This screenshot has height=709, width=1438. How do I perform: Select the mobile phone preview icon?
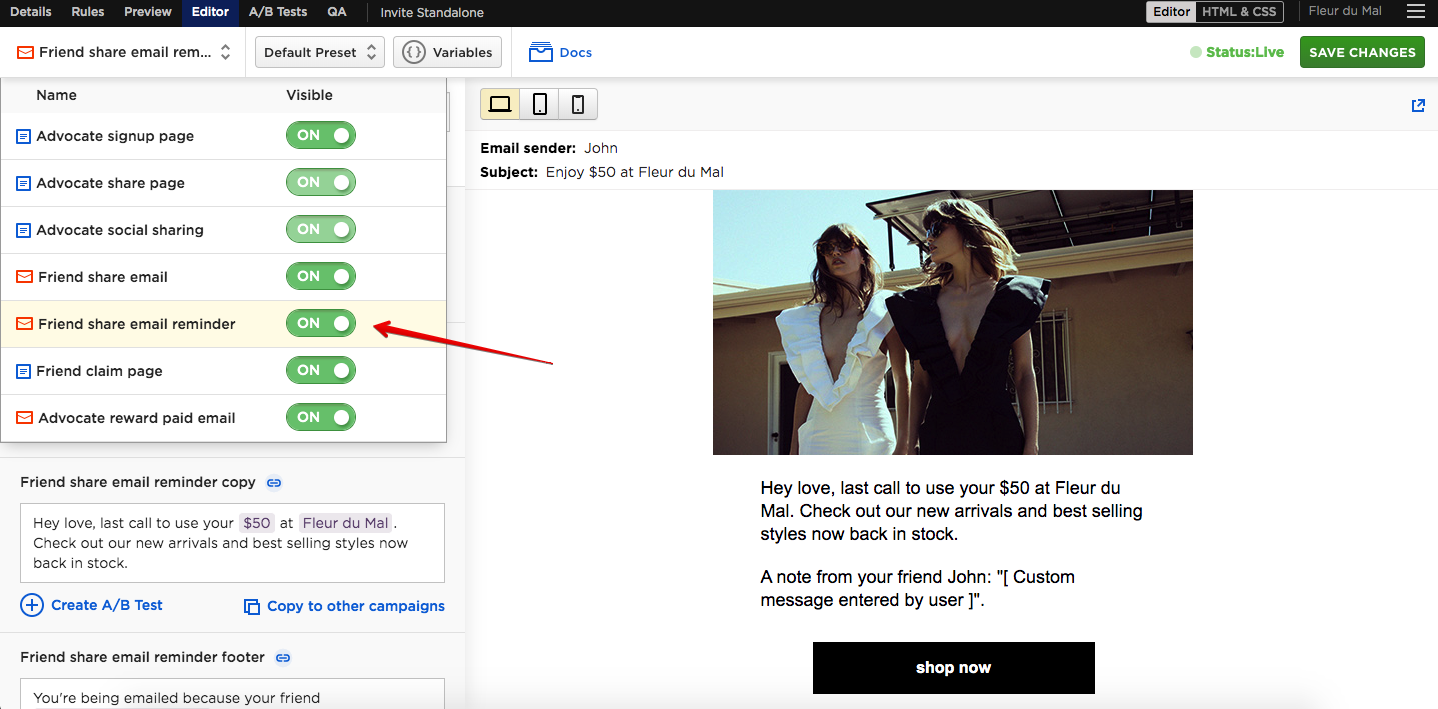578,104
